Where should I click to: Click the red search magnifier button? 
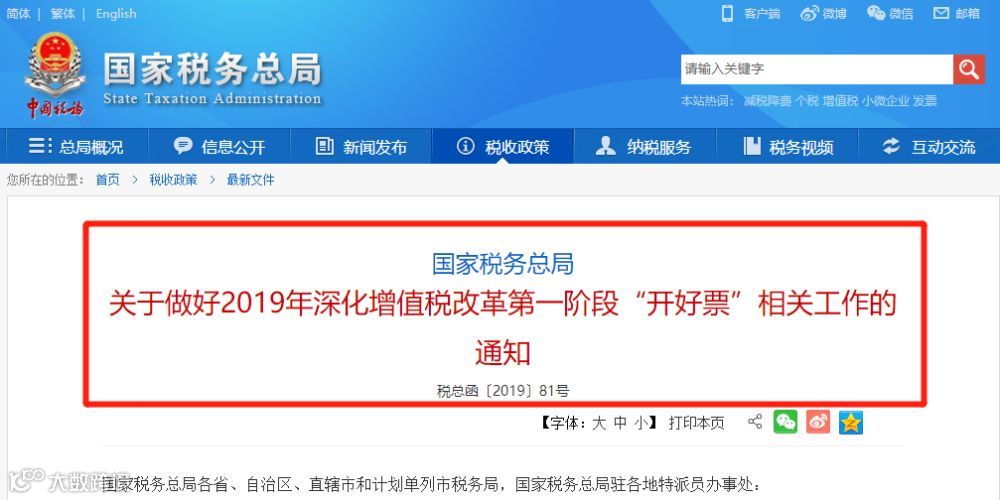(969, 69)
